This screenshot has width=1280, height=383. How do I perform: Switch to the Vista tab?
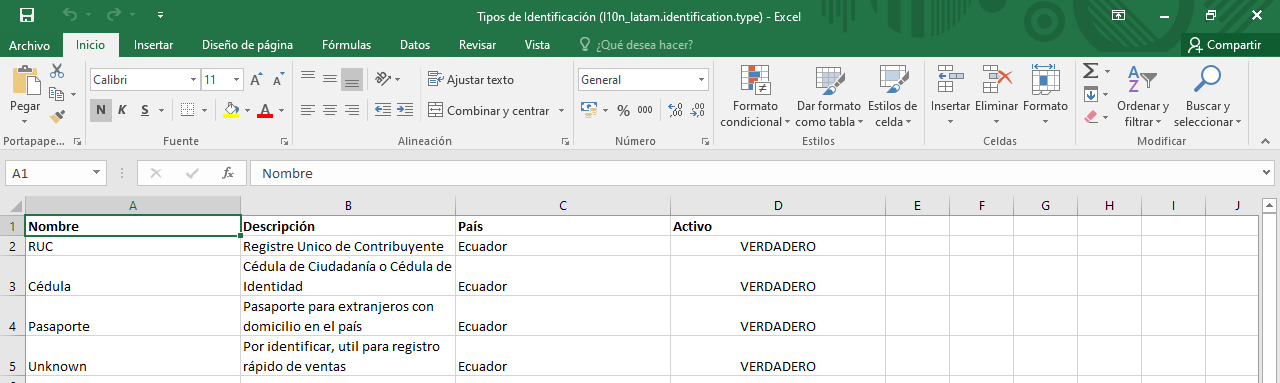(537, 45)
